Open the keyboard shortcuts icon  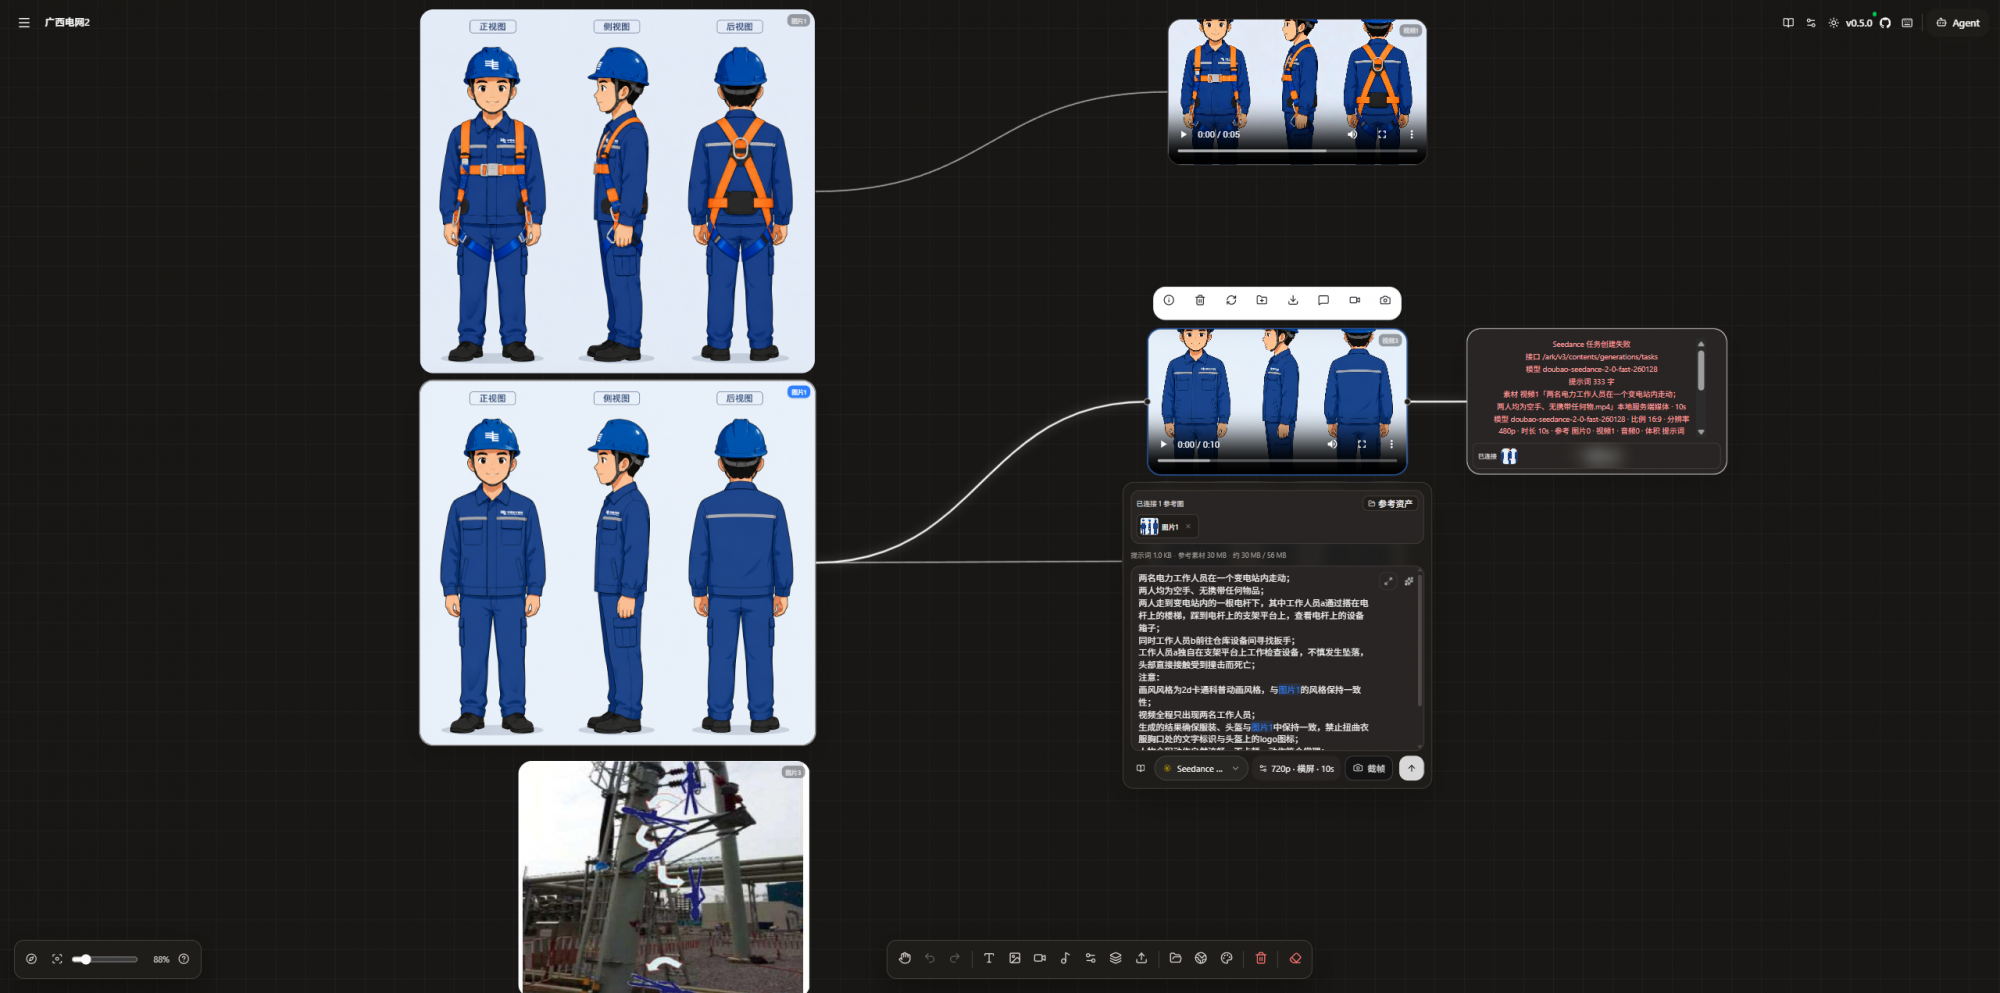coord(1907,23)
